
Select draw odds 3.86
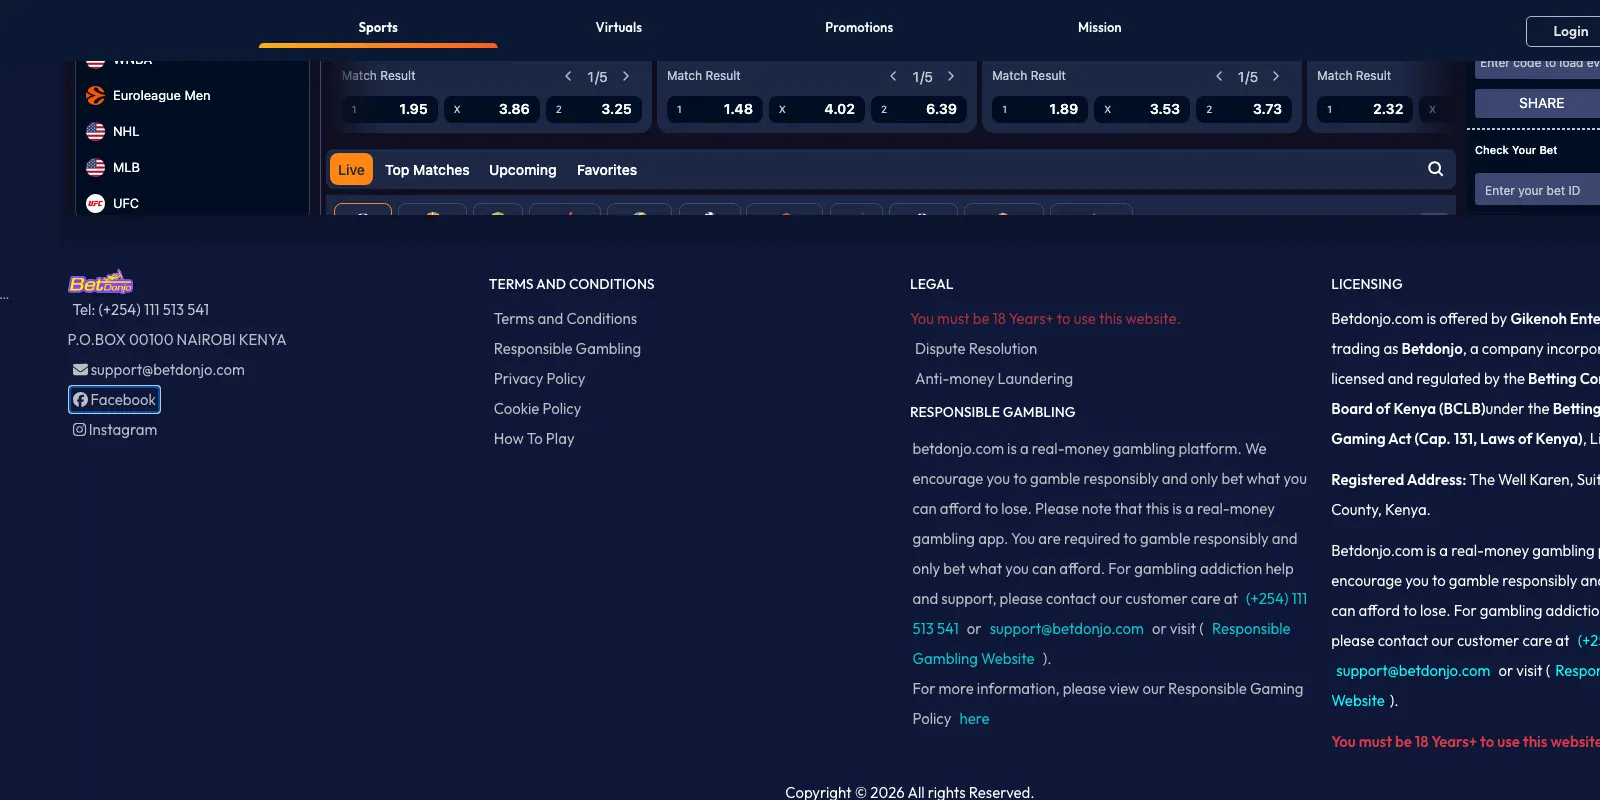[492, 109]
